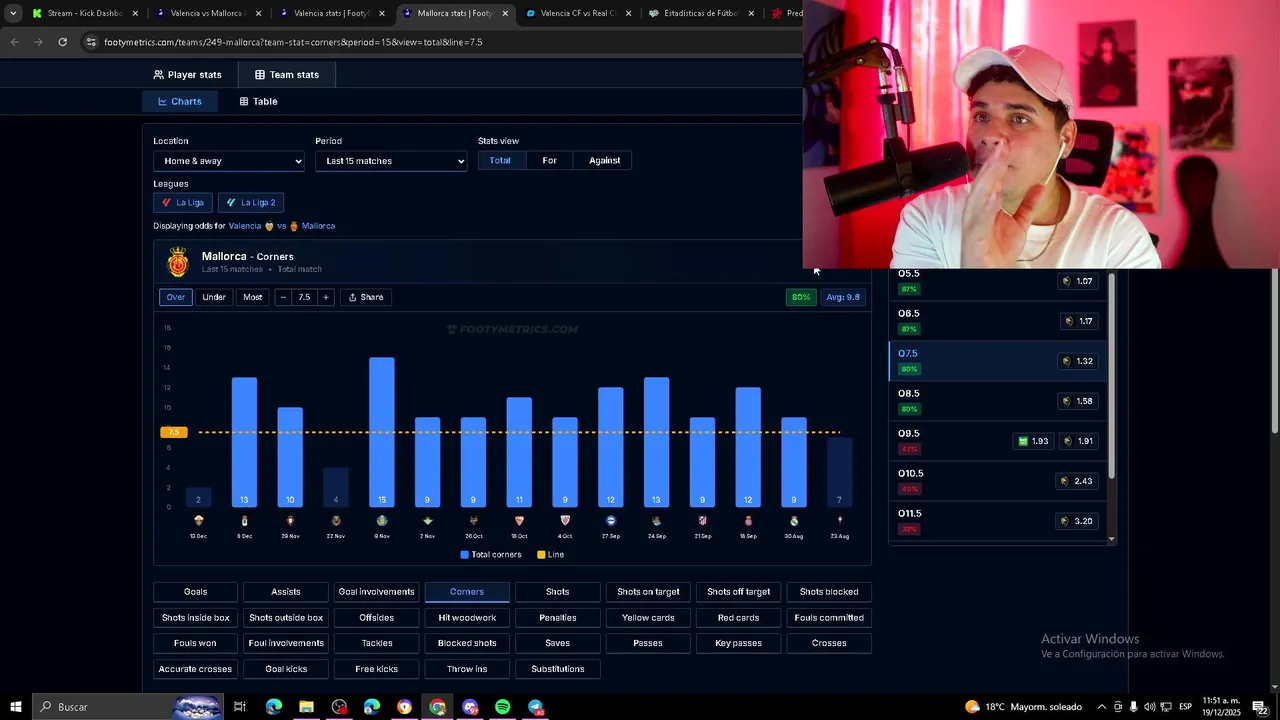The height and width of the screenshot is (720, 1280).
Task: Click the 1.07 odds for O5.5
Action: pos(1077,281)
